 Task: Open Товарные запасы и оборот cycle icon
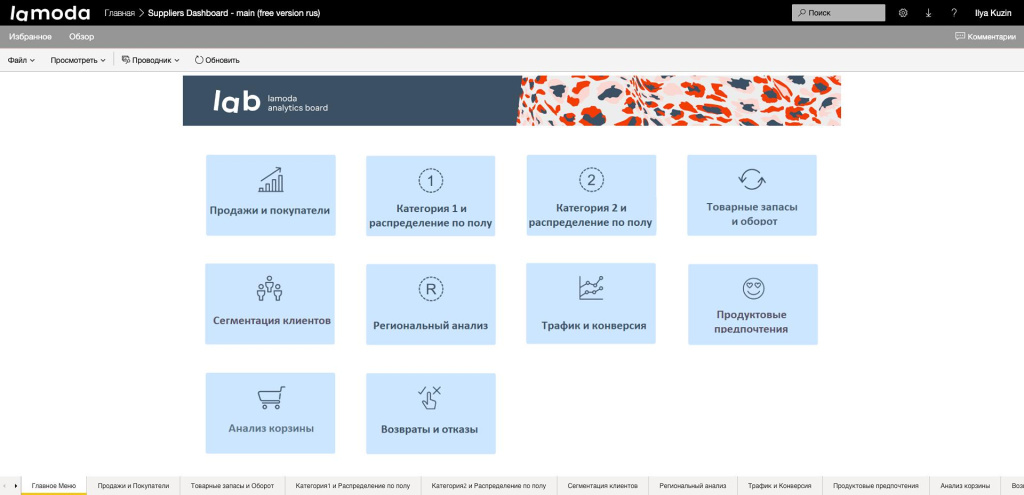click(x=751, y=179)
